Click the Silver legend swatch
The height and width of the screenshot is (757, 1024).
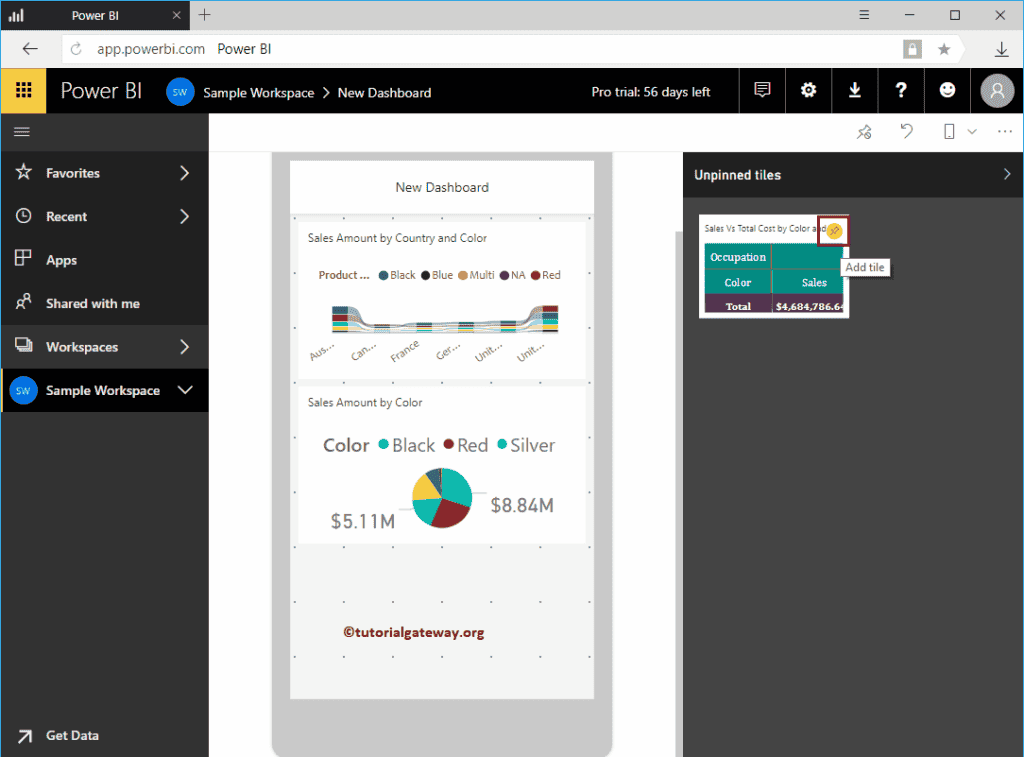(x=502, y=444)
